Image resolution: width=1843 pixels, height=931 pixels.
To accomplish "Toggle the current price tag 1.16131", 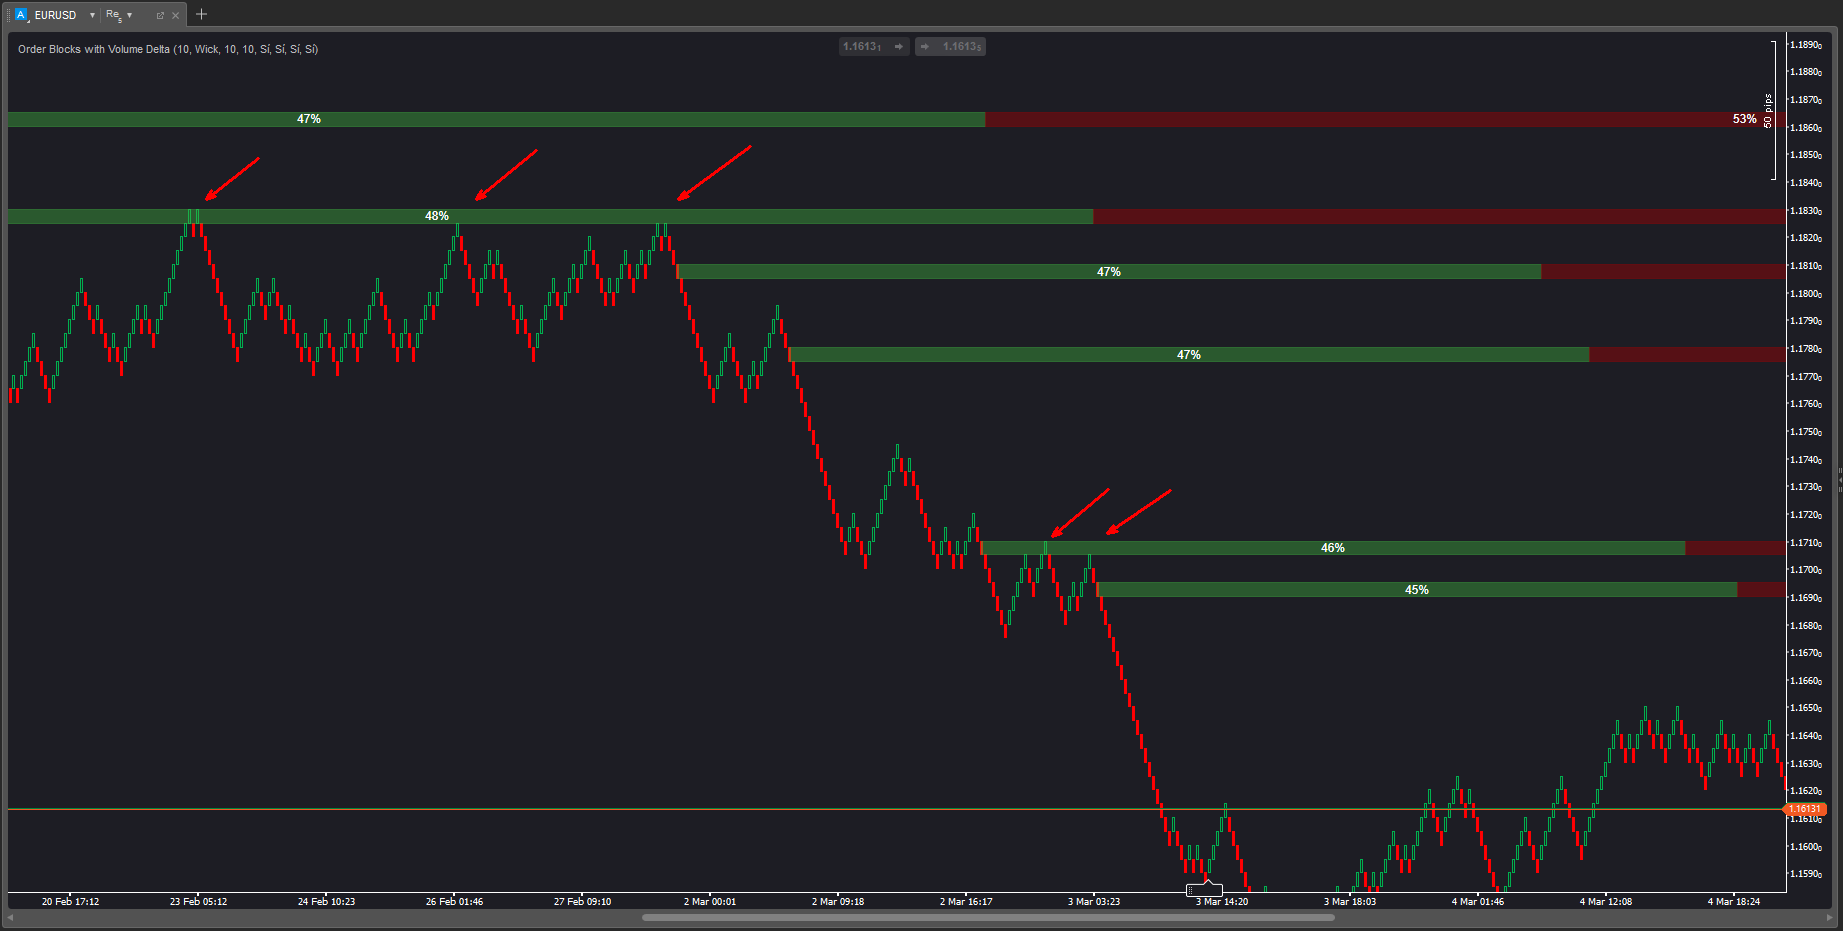I will tap(1806, 808).
